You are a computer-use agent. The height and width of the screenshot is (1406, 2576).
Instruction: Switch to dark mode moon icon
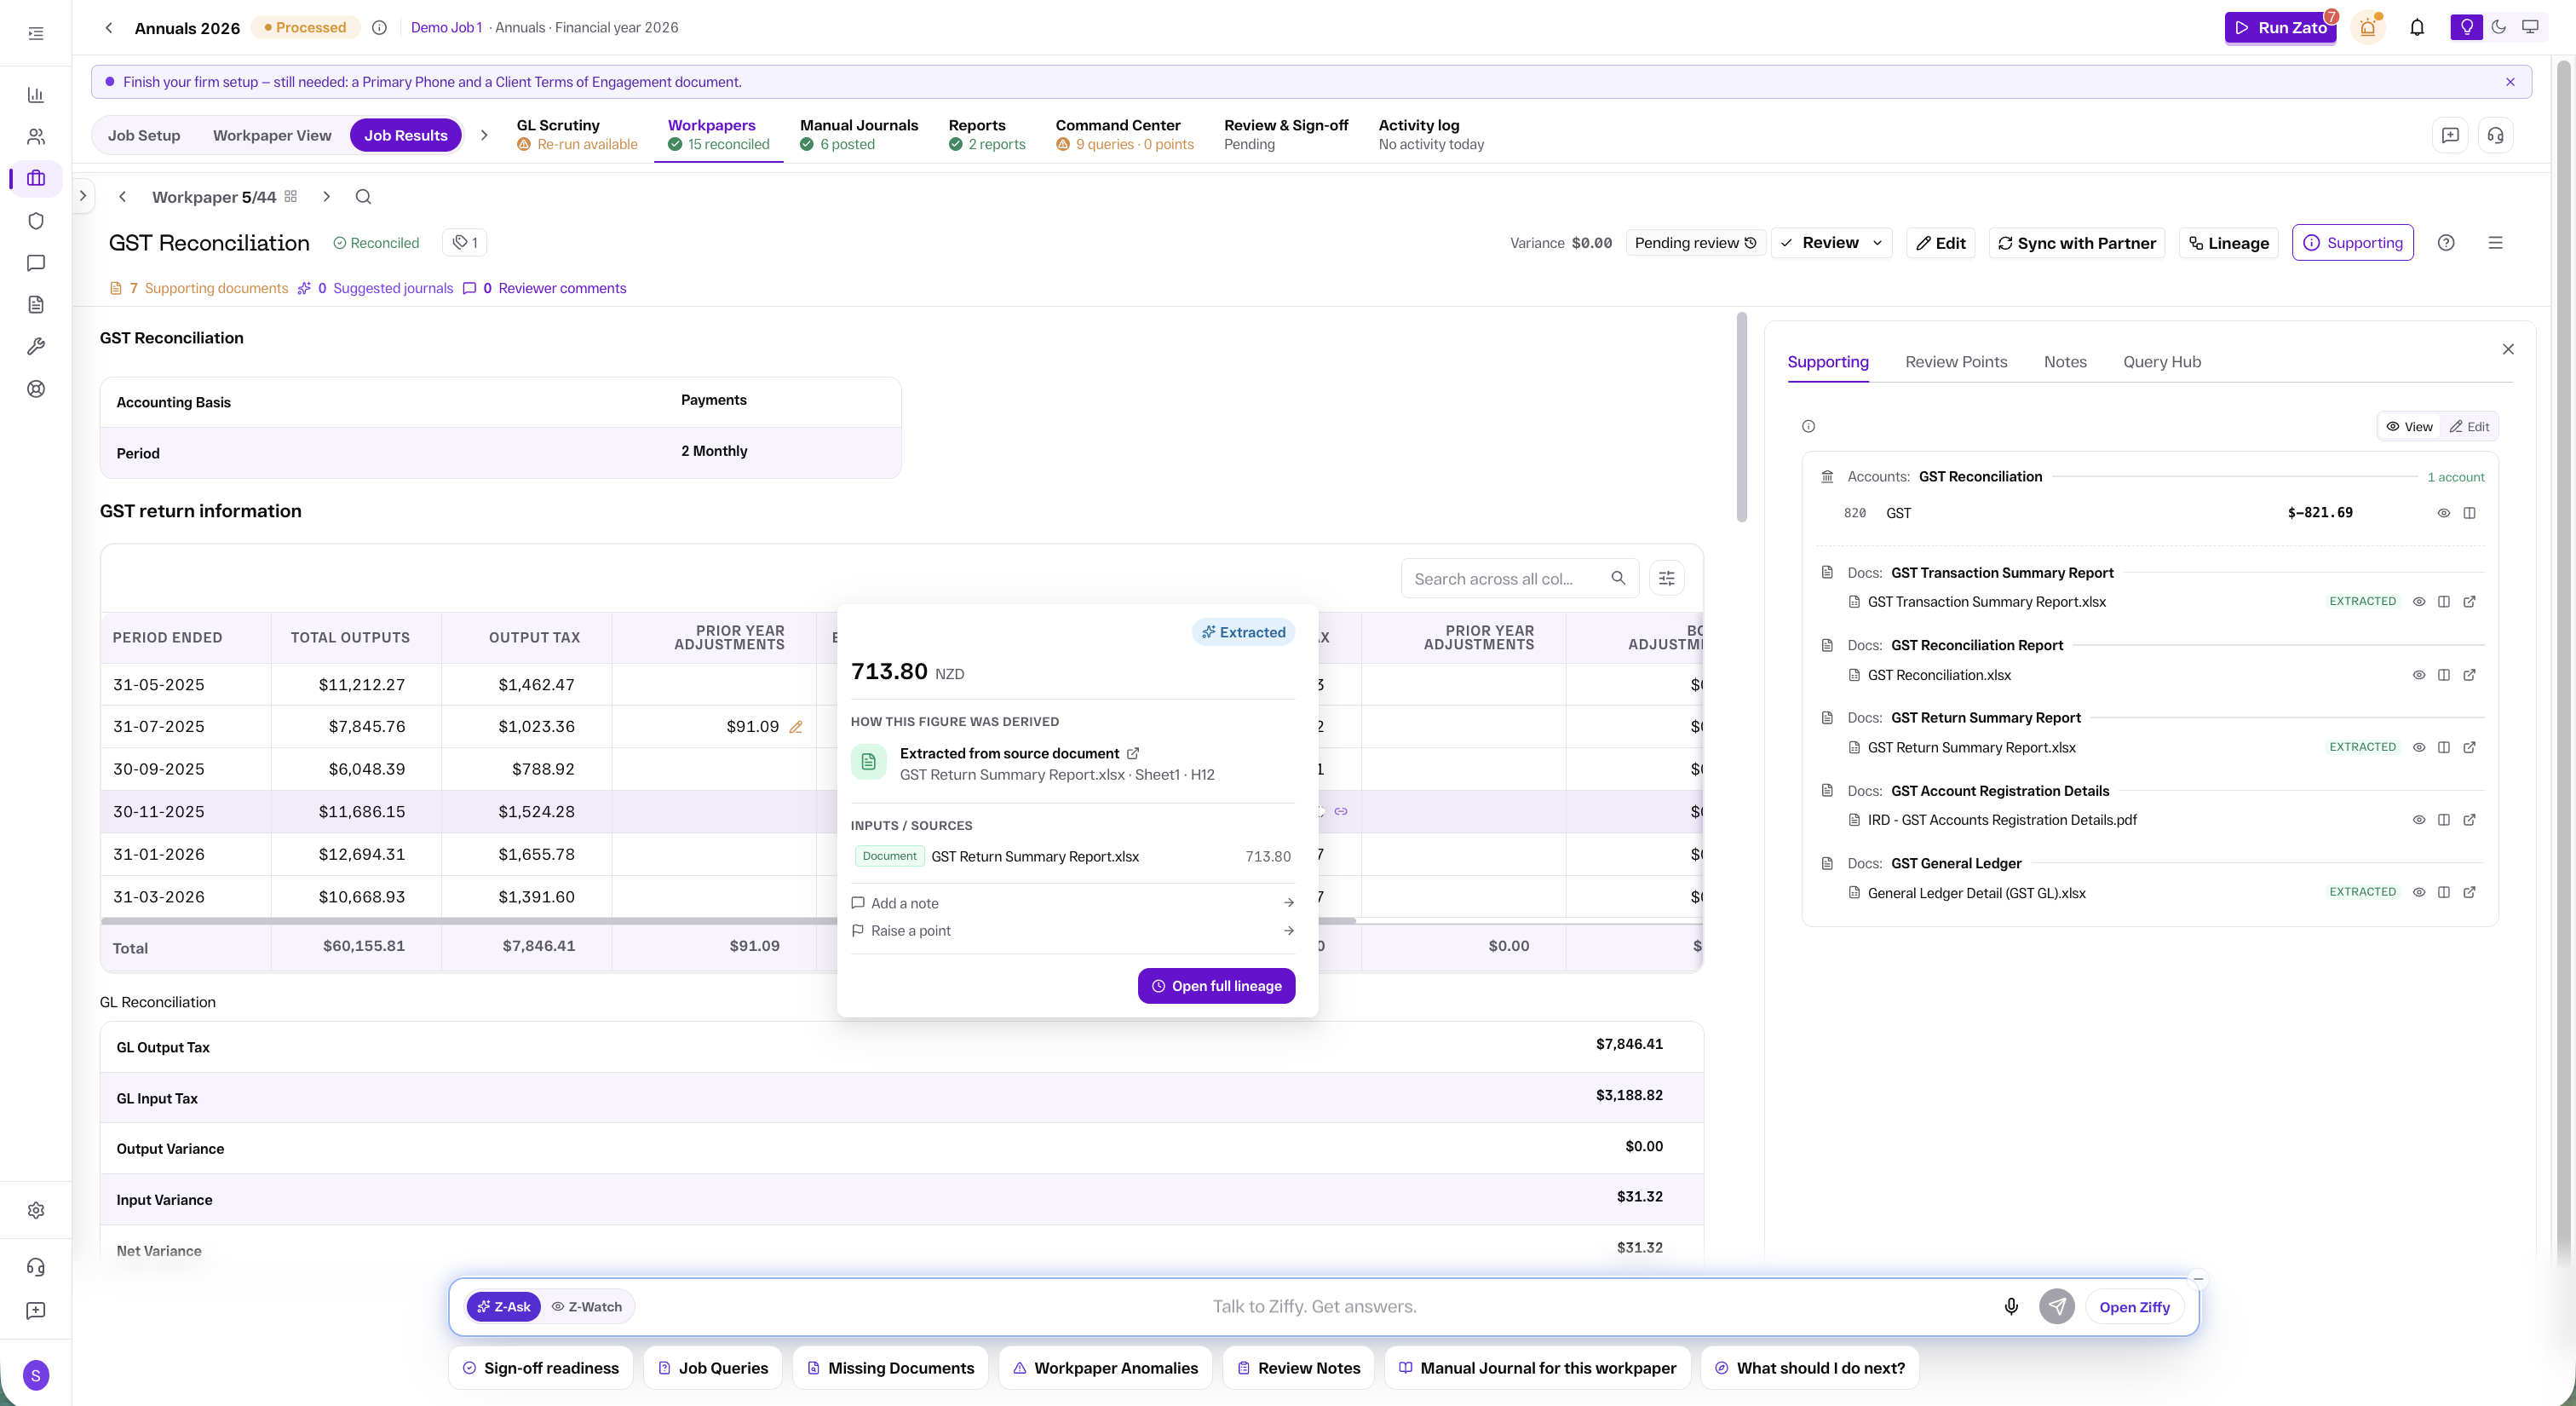tap(2499, 27)
